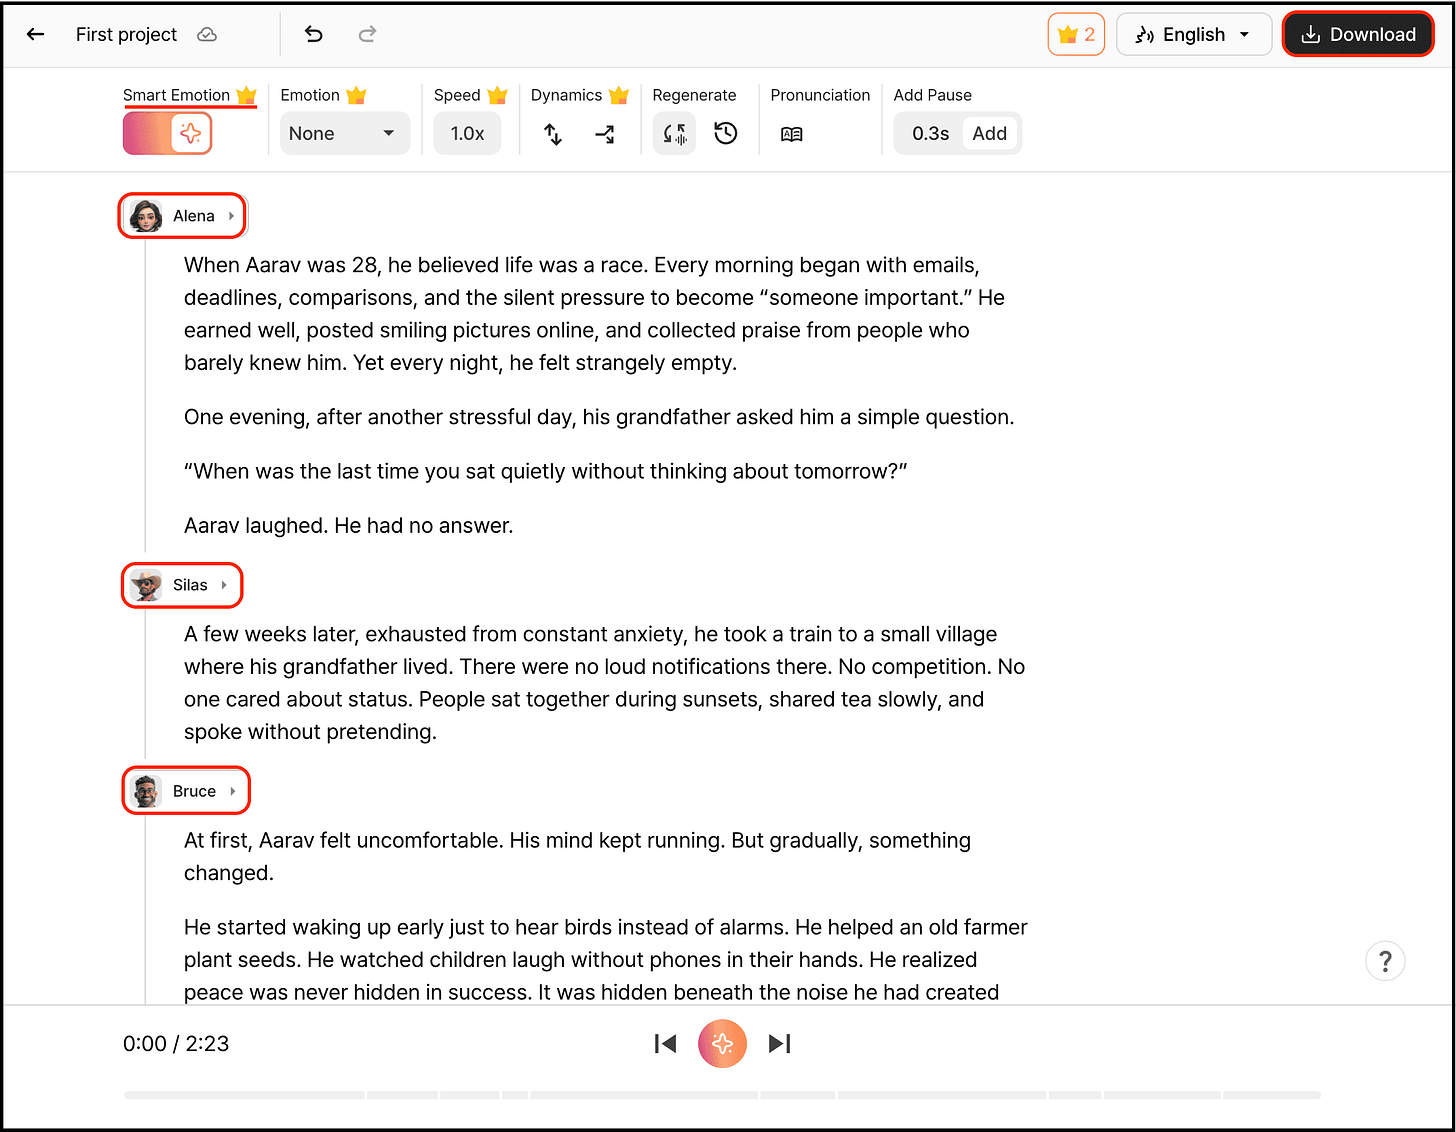Click the paragraph 'At first, Aarav felt uncomfortable'
1456x1132 pixels.
point(577,856)
